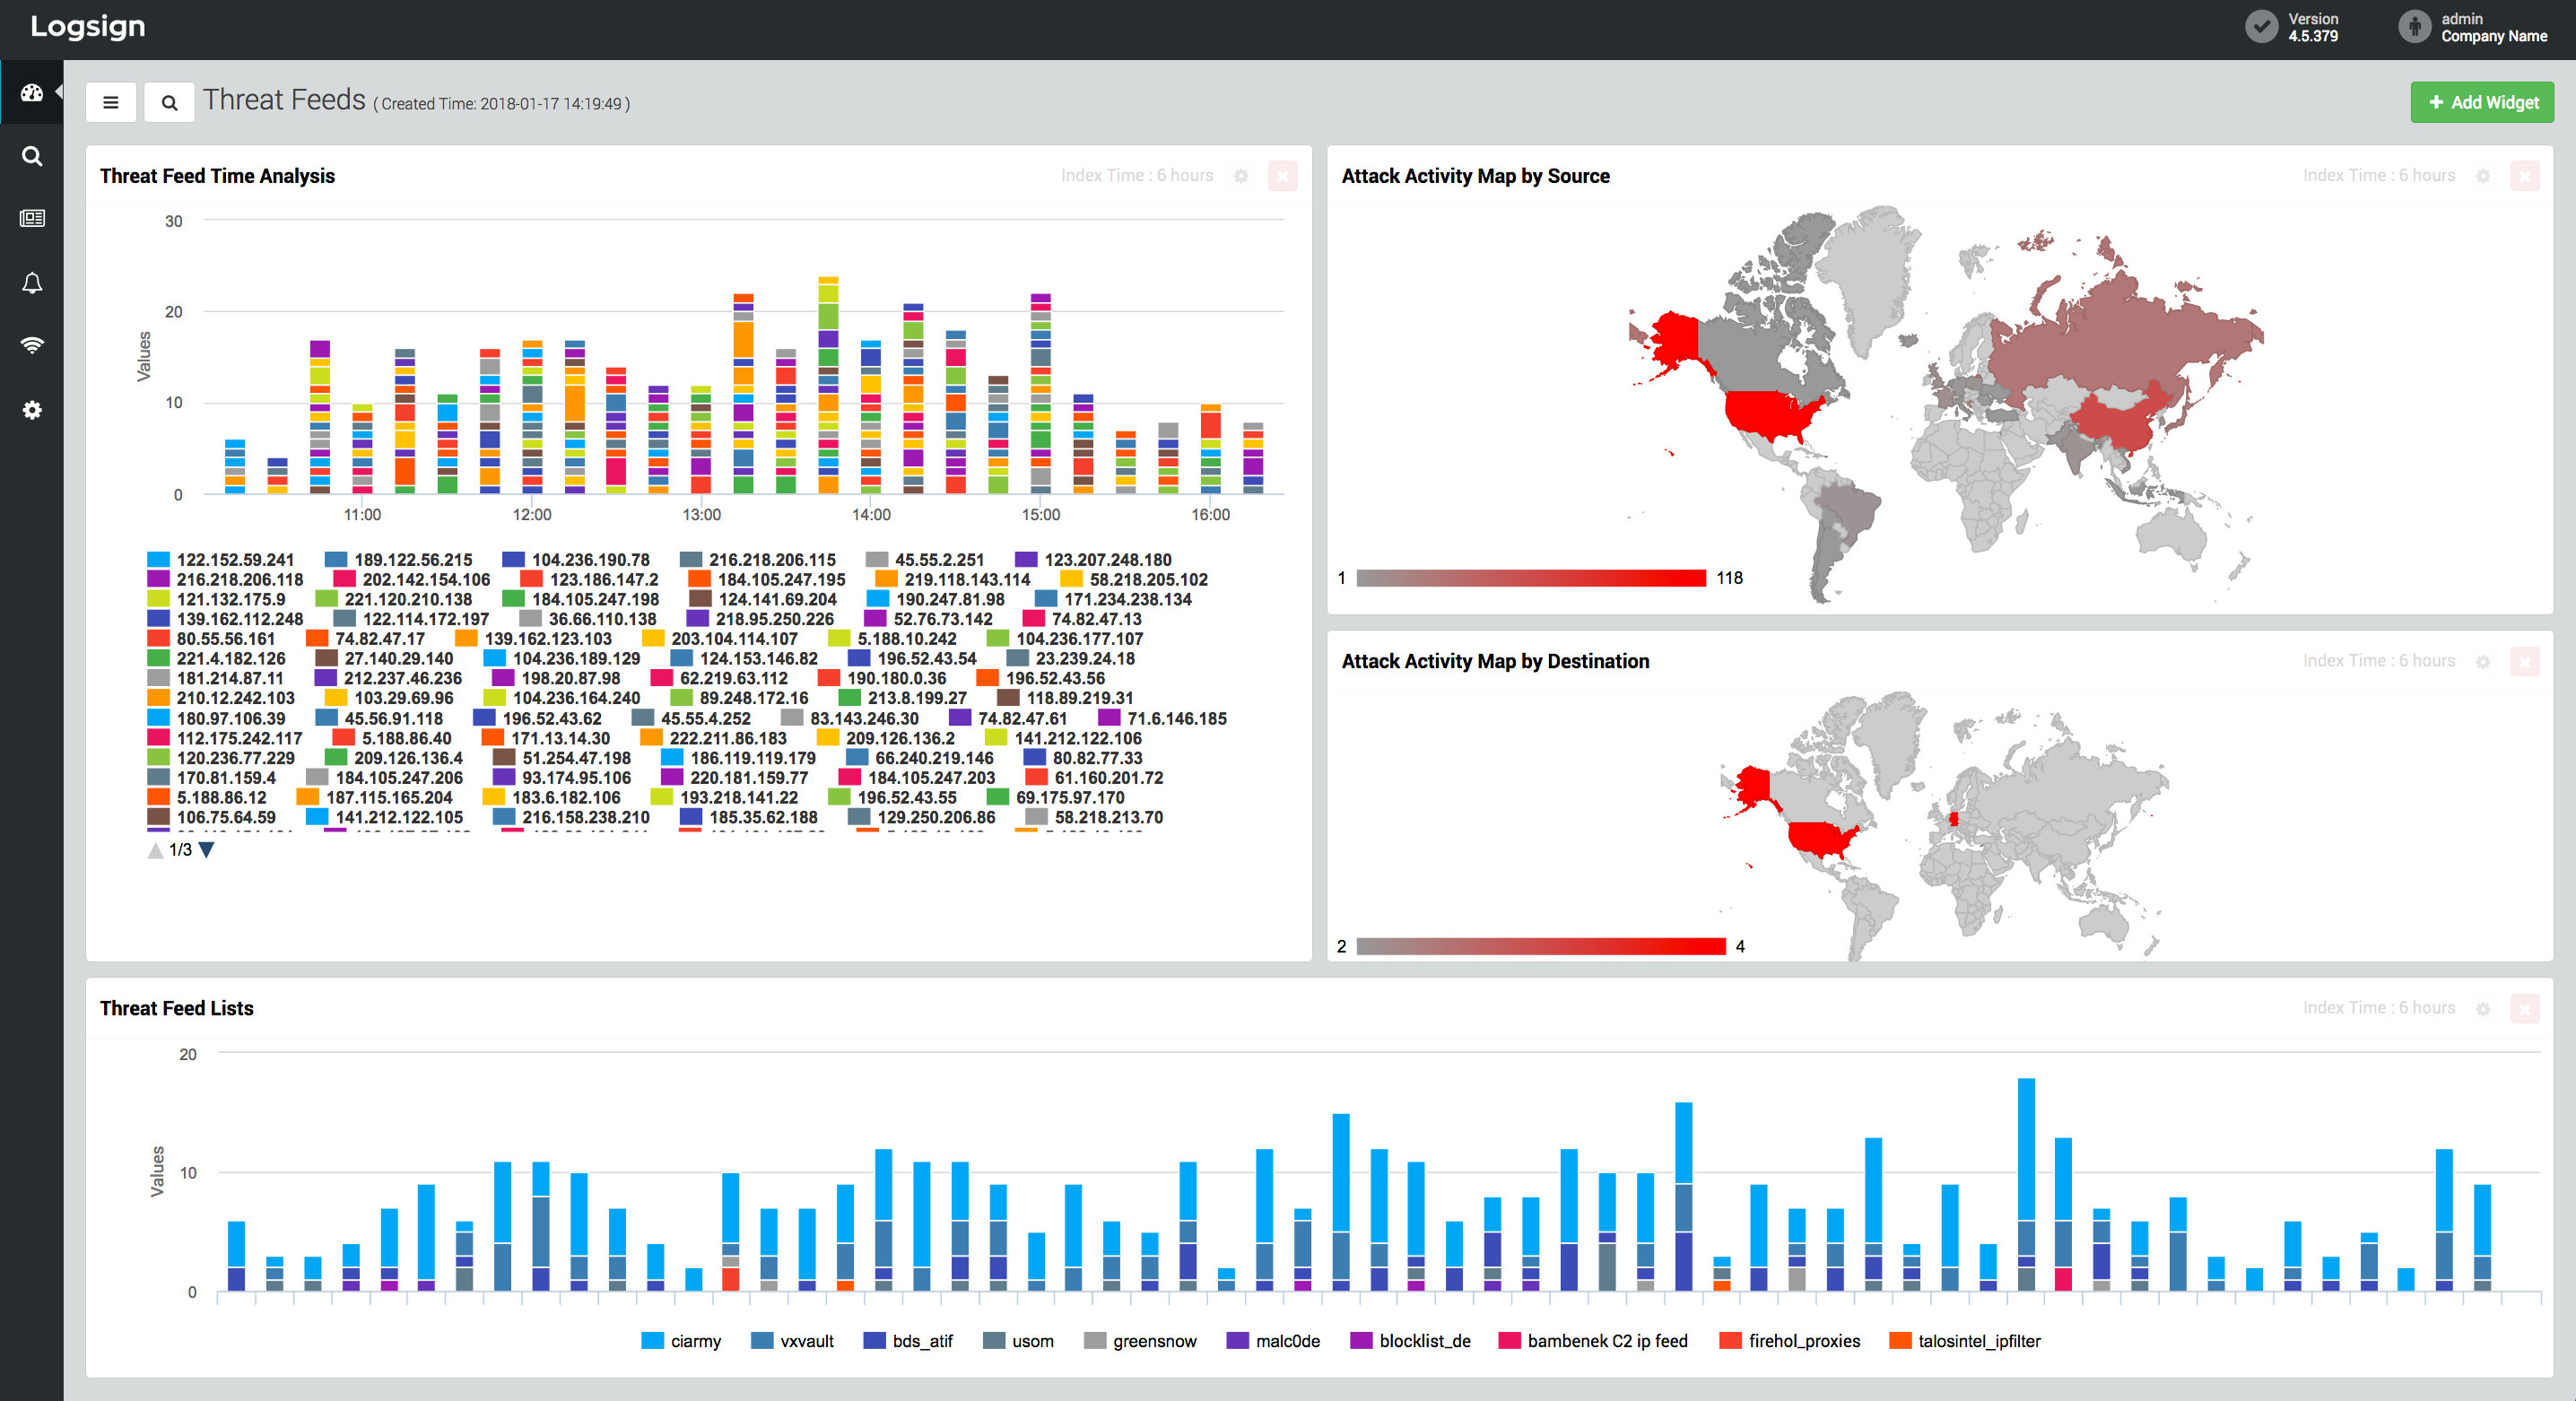
Task: Click the Add Widget button
Action: coord(2482,102)
